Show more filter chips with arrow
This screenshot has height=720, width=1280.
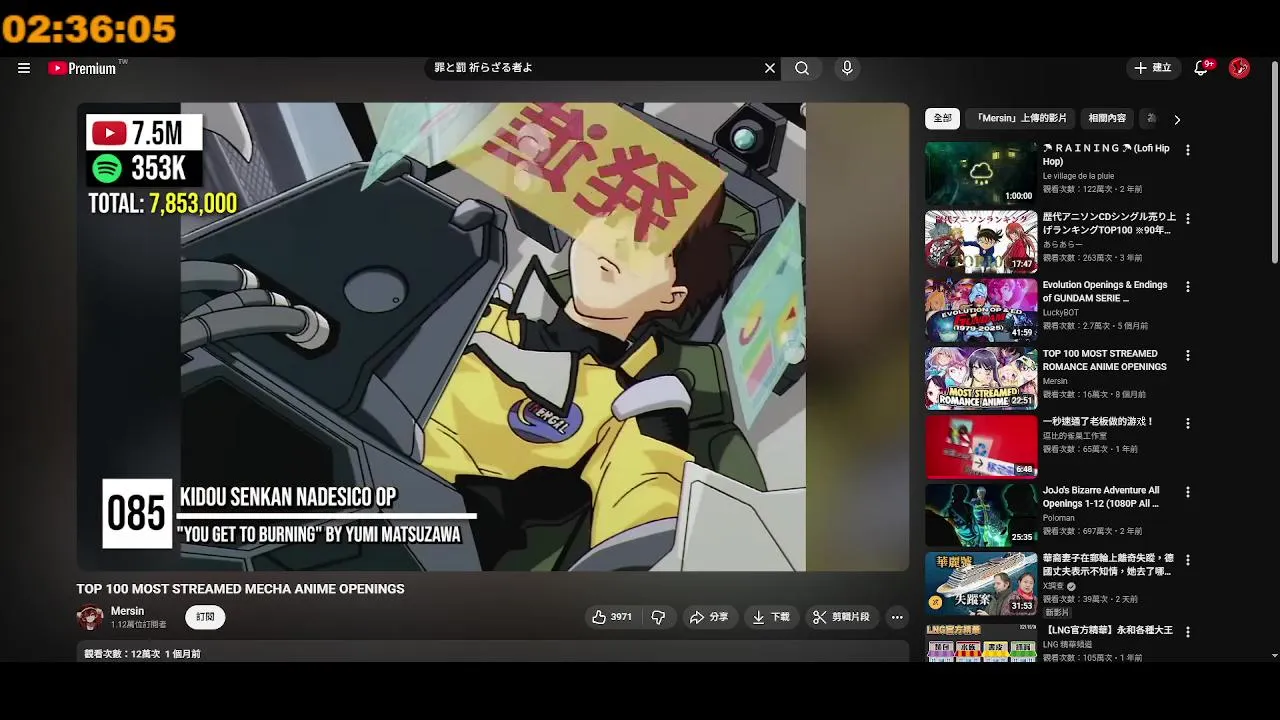pyautogui.click(x=1177, y=119)
